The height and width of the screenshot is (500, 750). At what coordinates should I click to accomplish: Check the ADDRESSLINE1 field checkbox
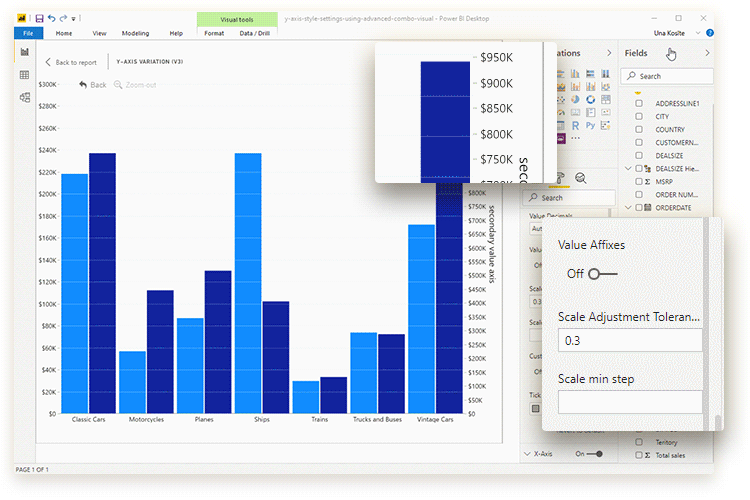pos(639,103)
